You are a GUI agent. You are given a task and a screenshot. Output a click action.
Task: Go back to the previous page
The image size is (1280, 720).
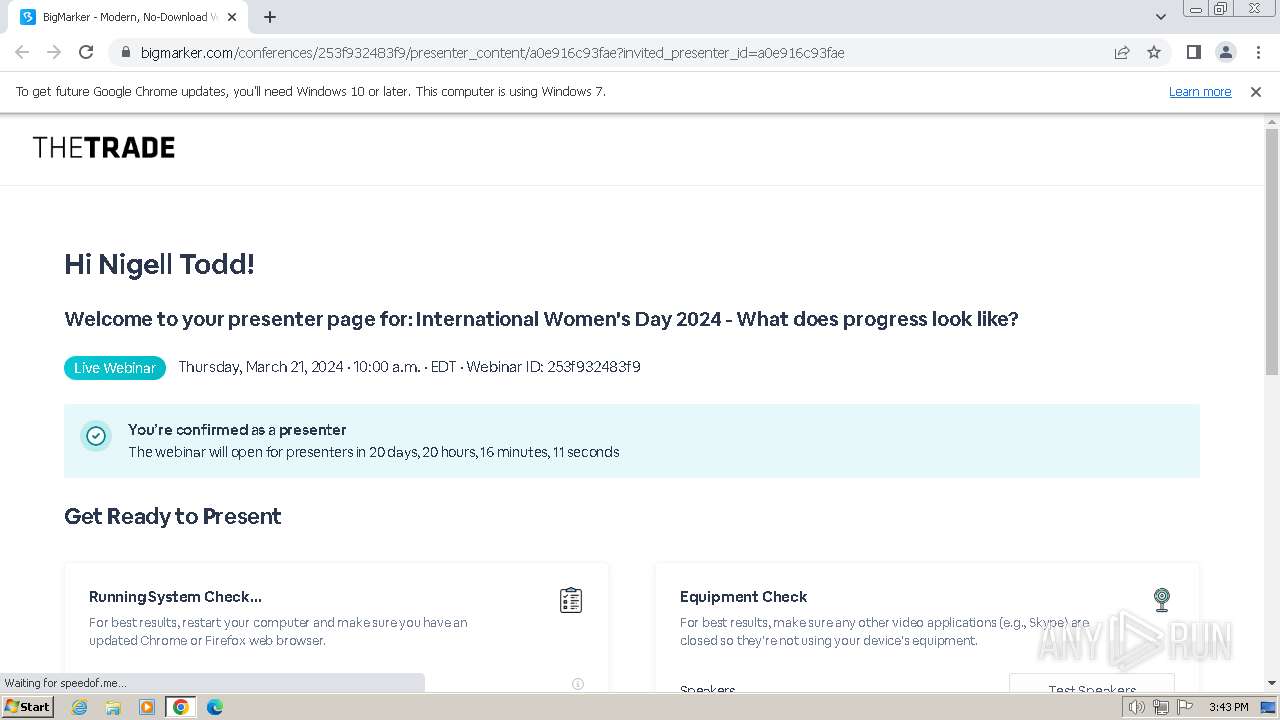click(x=22, y=52)
